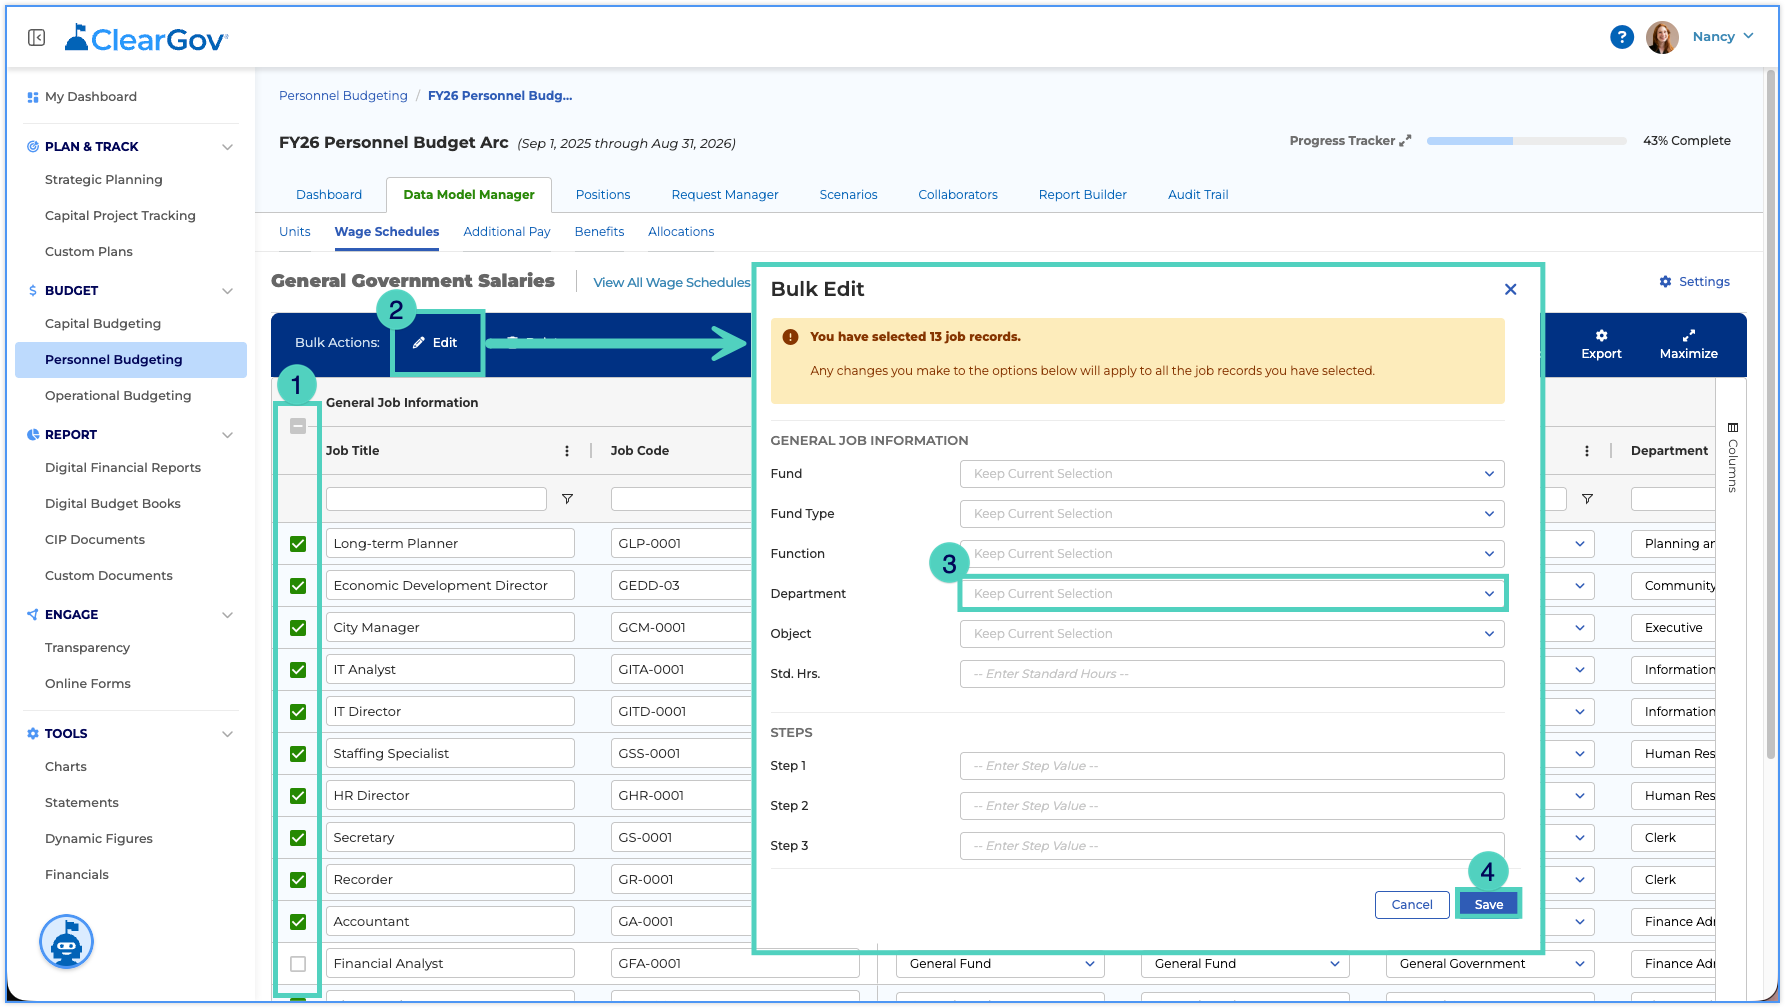This screenshot has width=1785, height=1008.
Task: Open Capital Budgeting in sidebar
Action: click(x=103, y=324)
